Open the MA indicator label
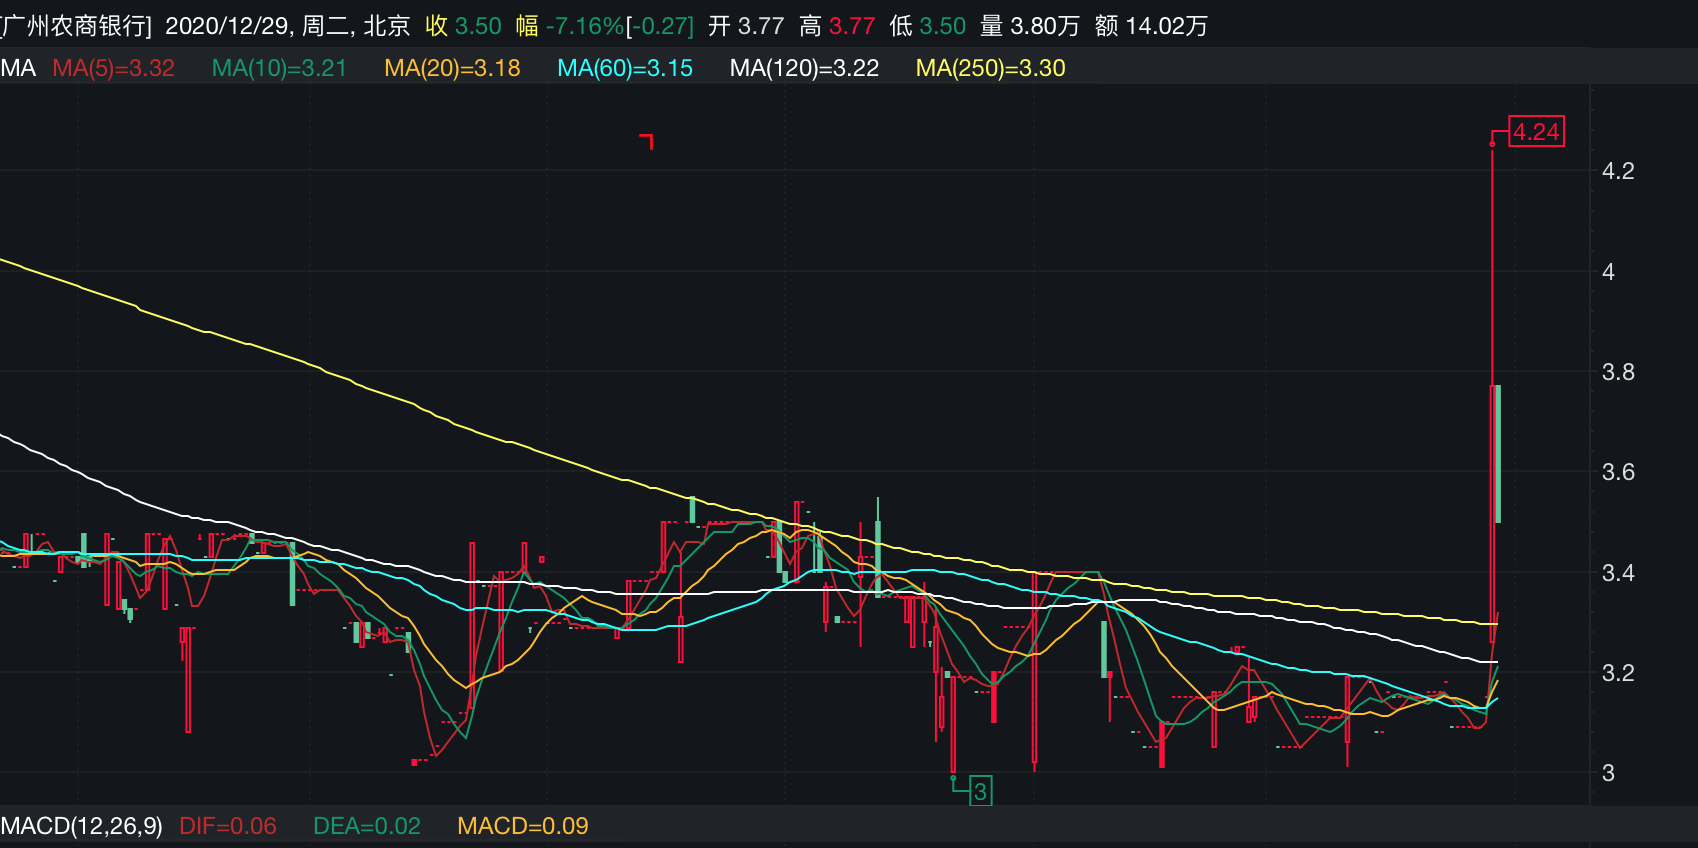This screenshot has height=848, width=1698. (x=18, y=68)
